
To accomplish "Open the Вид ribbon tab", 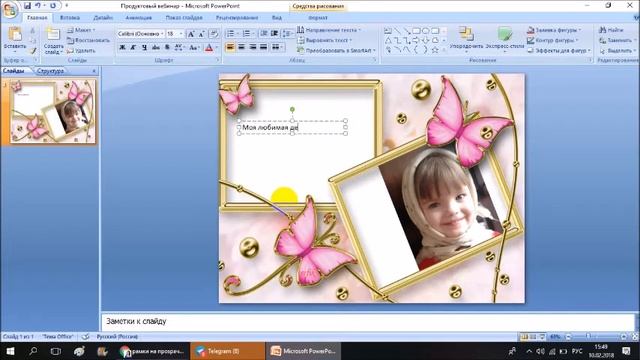I will click(x=277, y=18).
